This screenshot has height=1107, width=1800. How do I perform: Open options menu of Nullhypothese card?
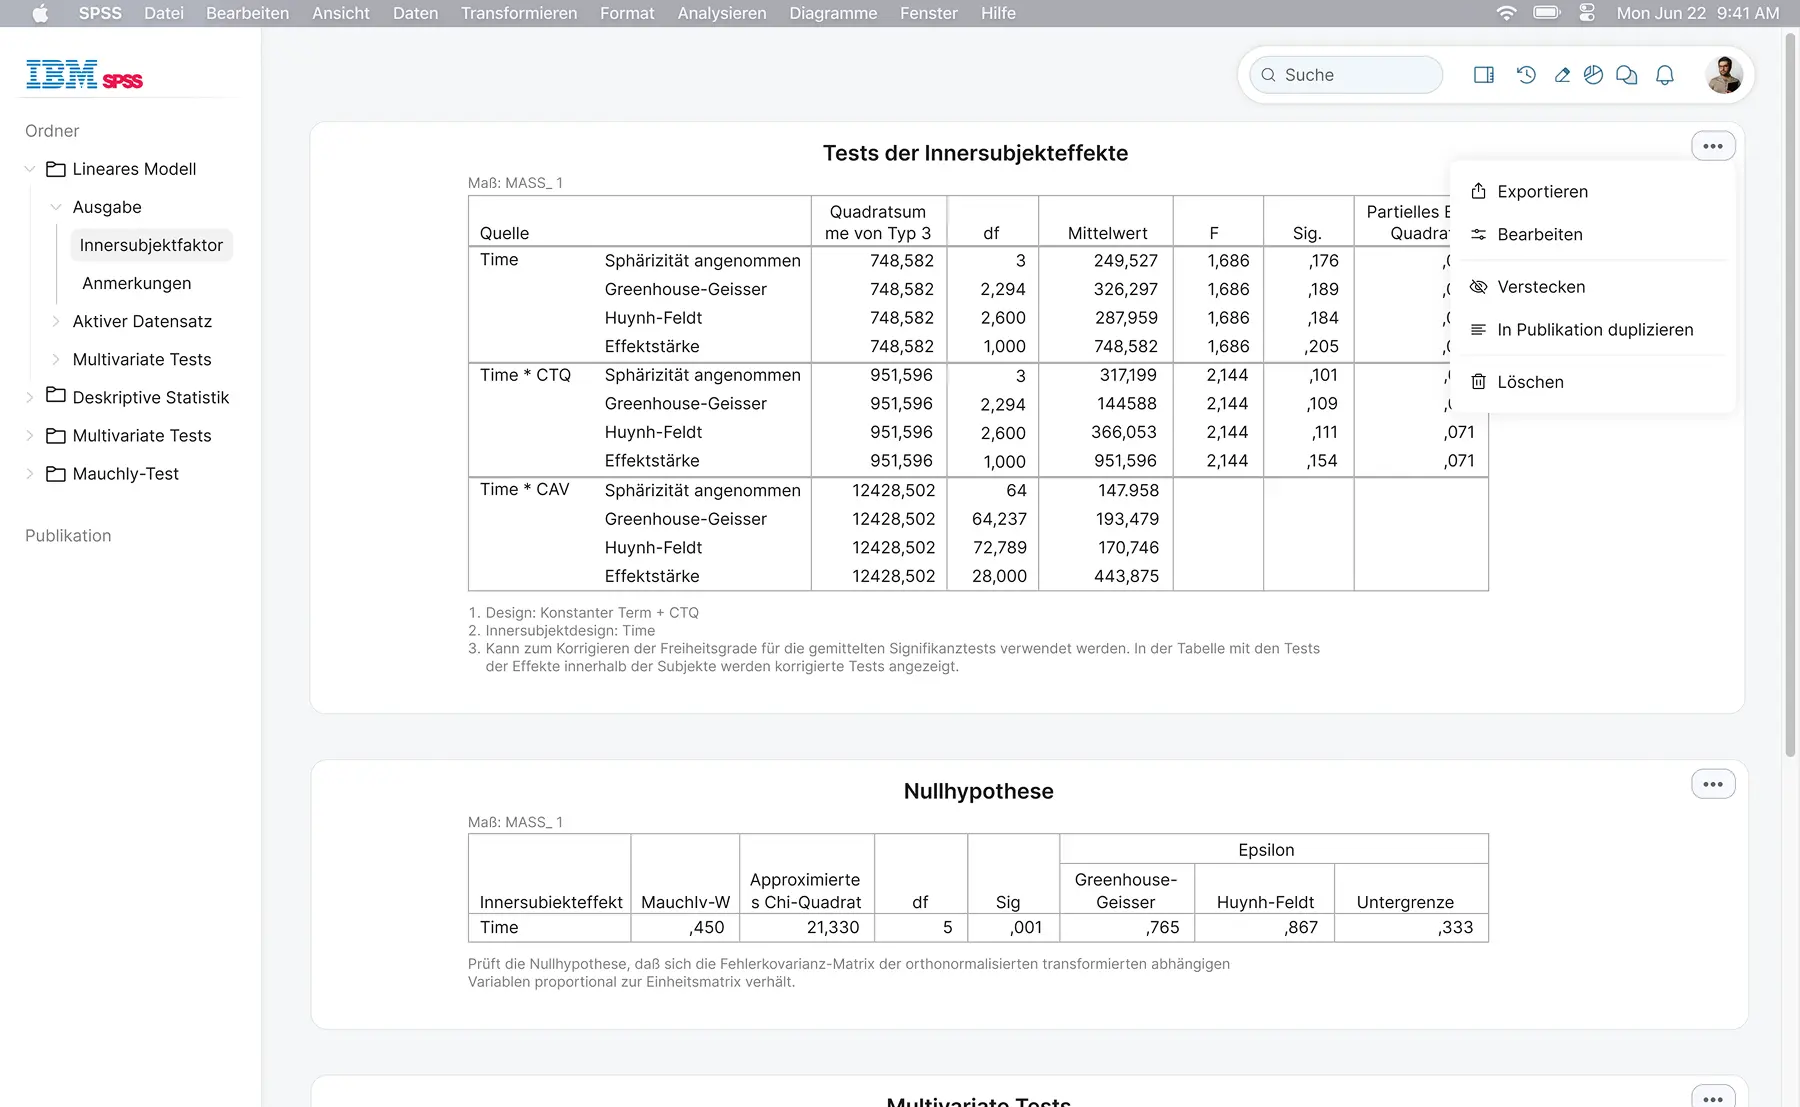[1713, 784]
